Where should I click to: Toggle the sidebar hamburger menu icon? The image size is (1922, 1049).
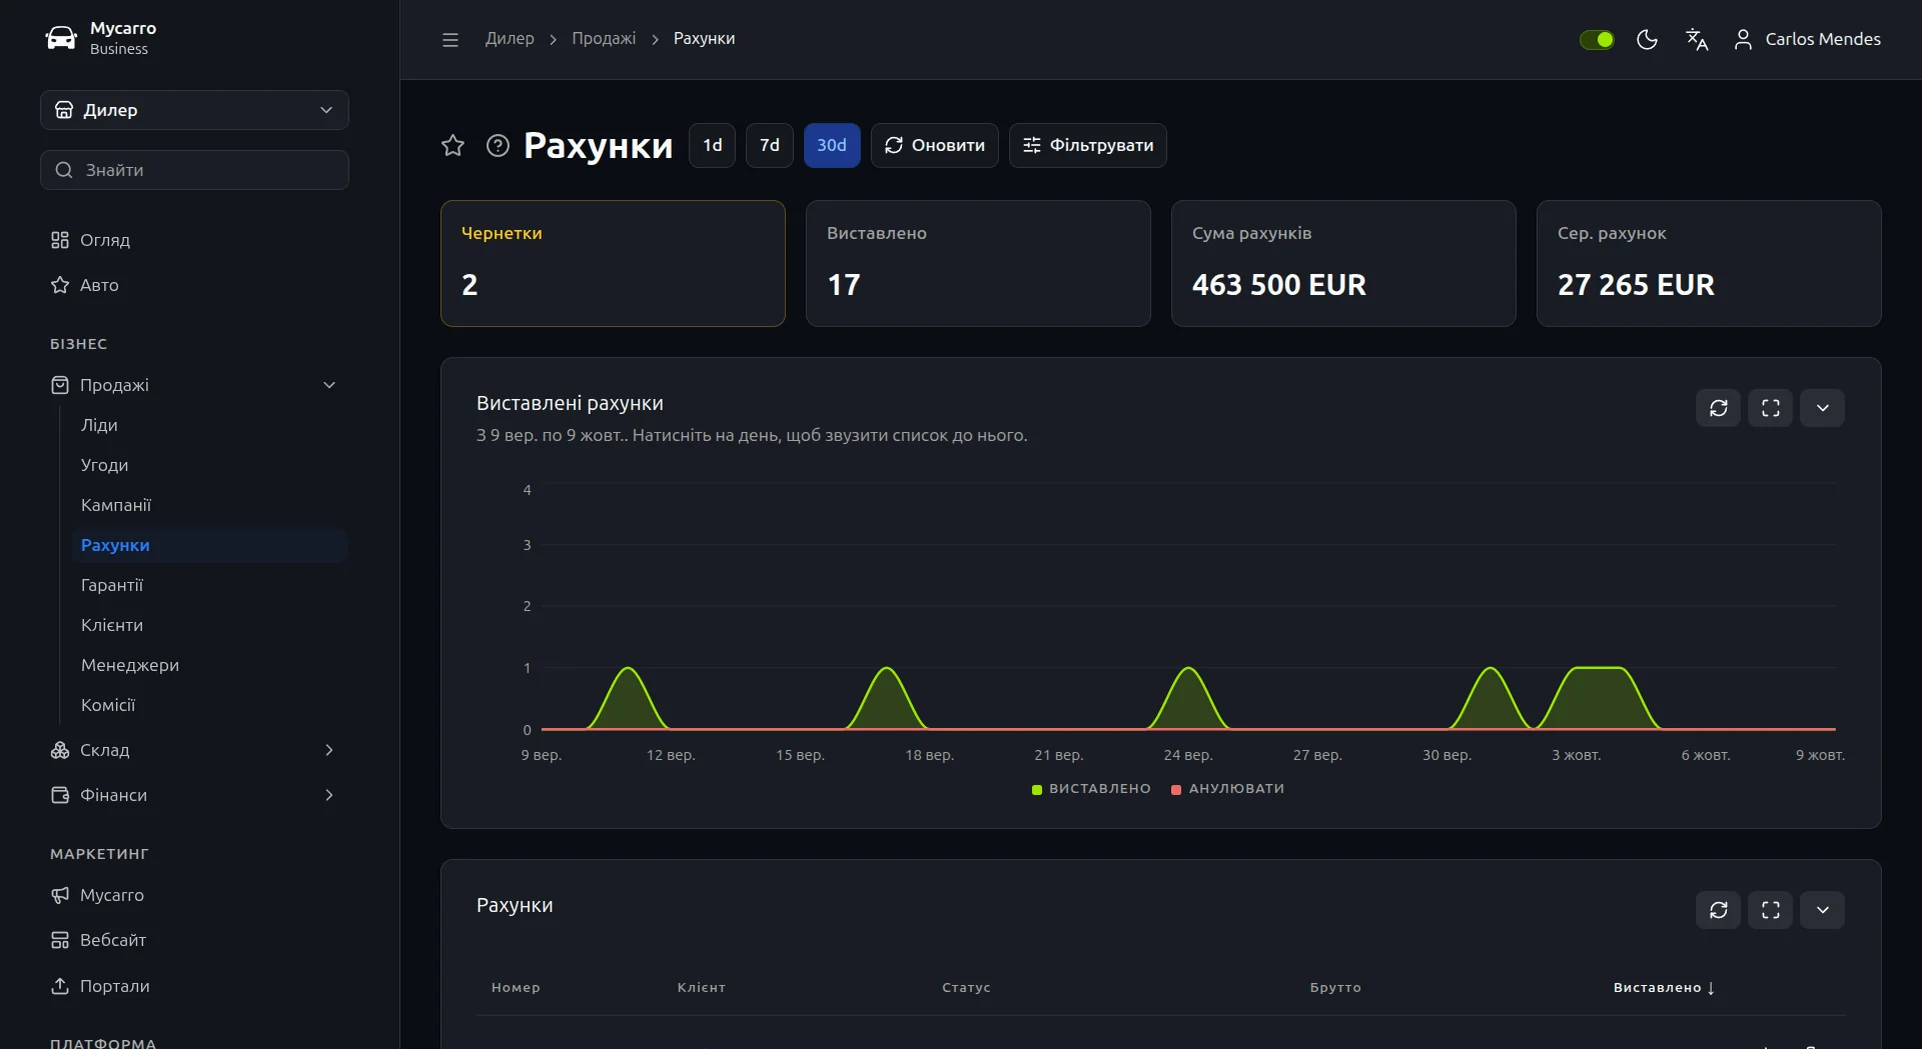point(450,39)
